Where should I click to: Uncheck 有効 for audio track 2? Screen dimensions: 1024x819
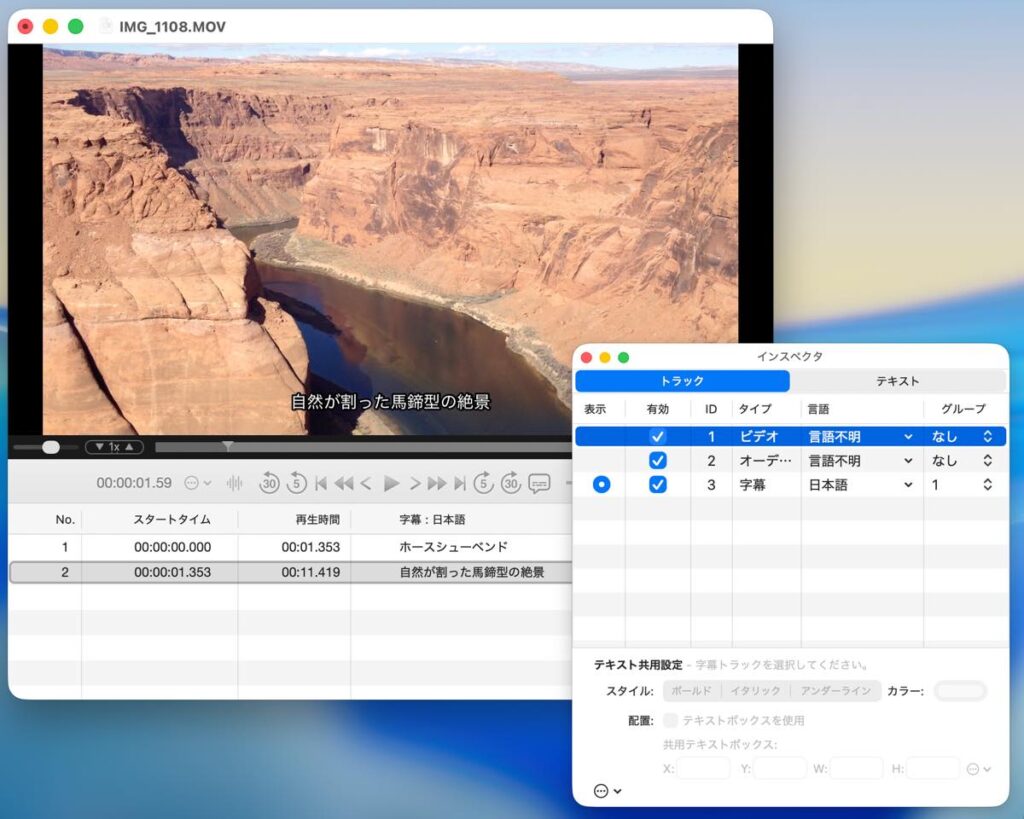657,461
